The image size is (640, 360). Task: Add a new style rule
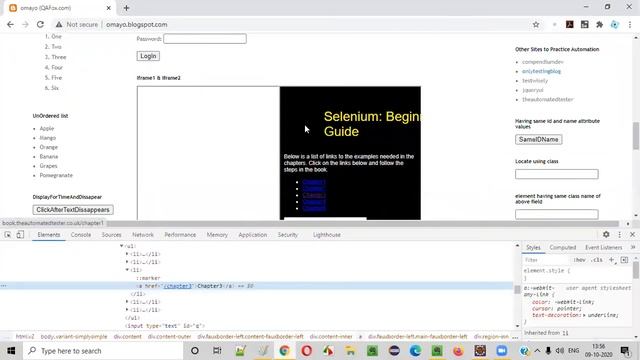611,260
